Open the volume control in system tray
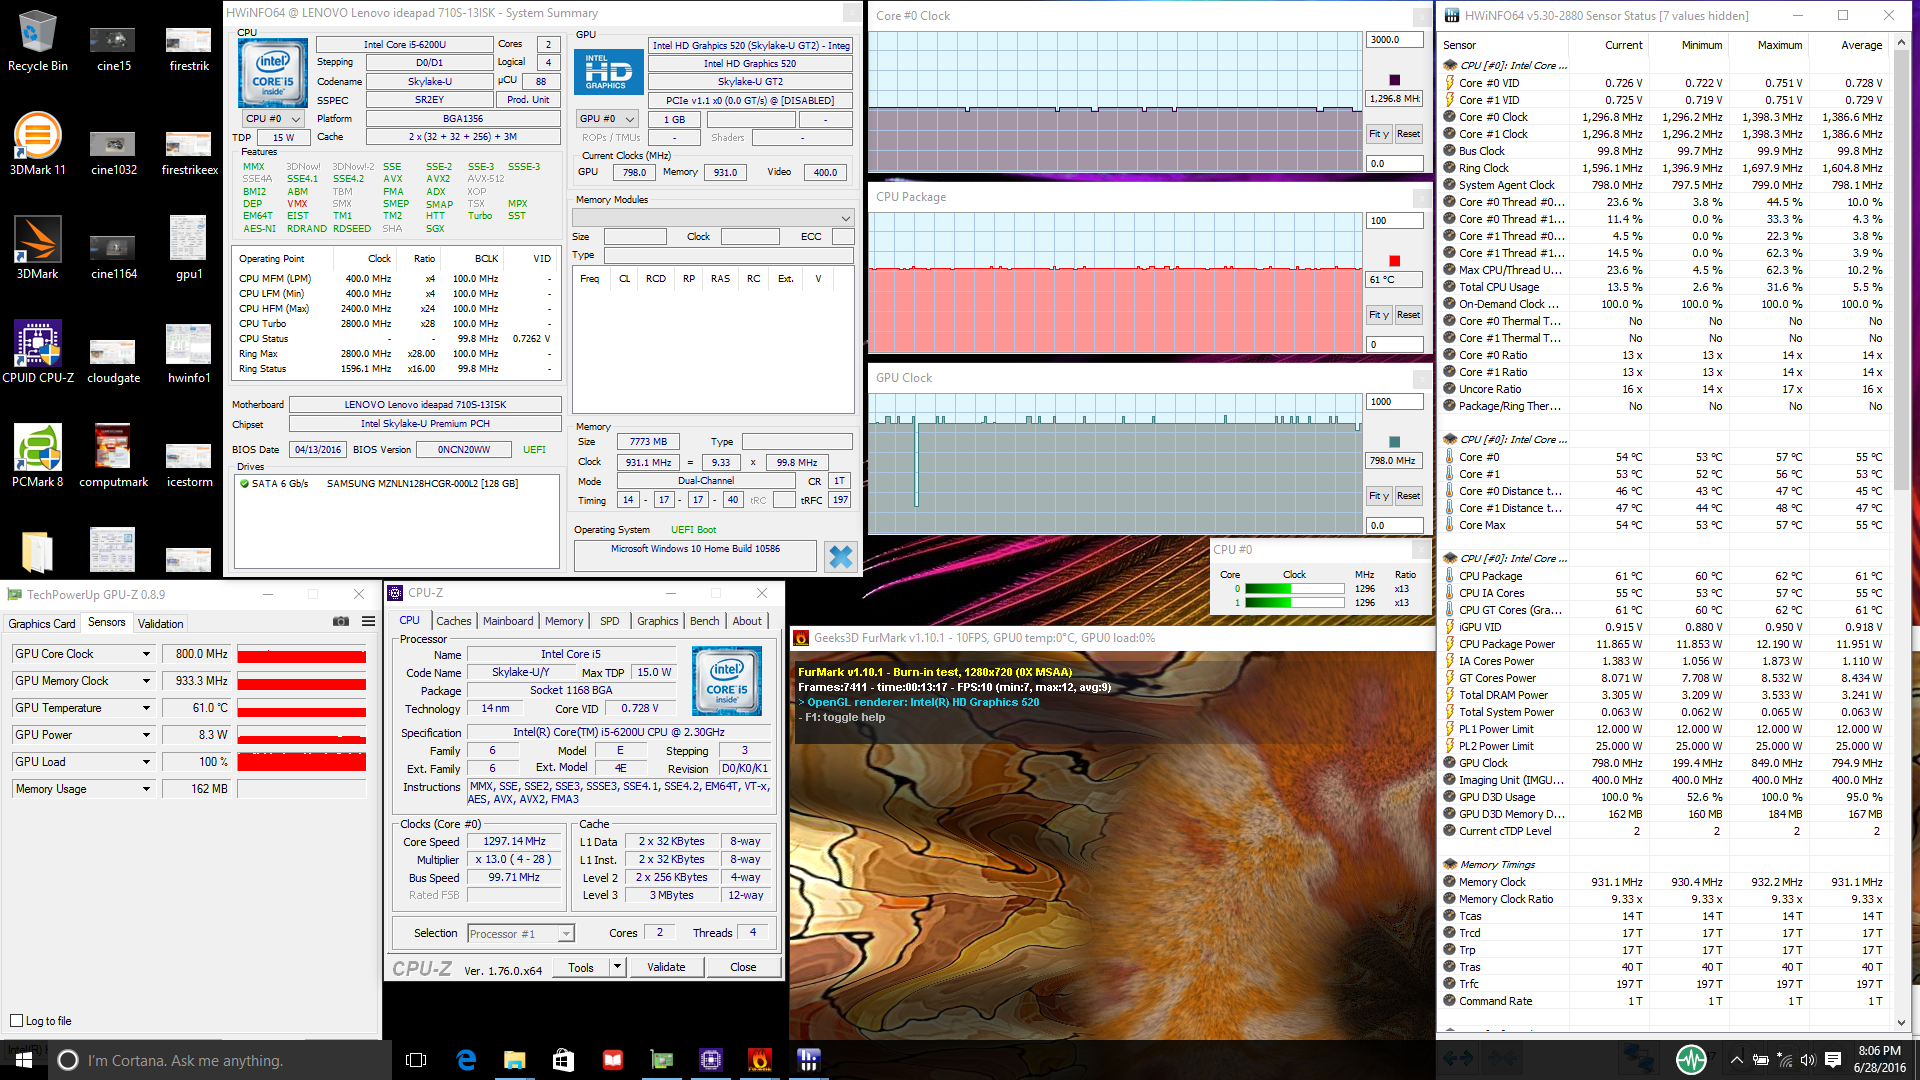The image size is (1920, 1080). [1807, 1060]
